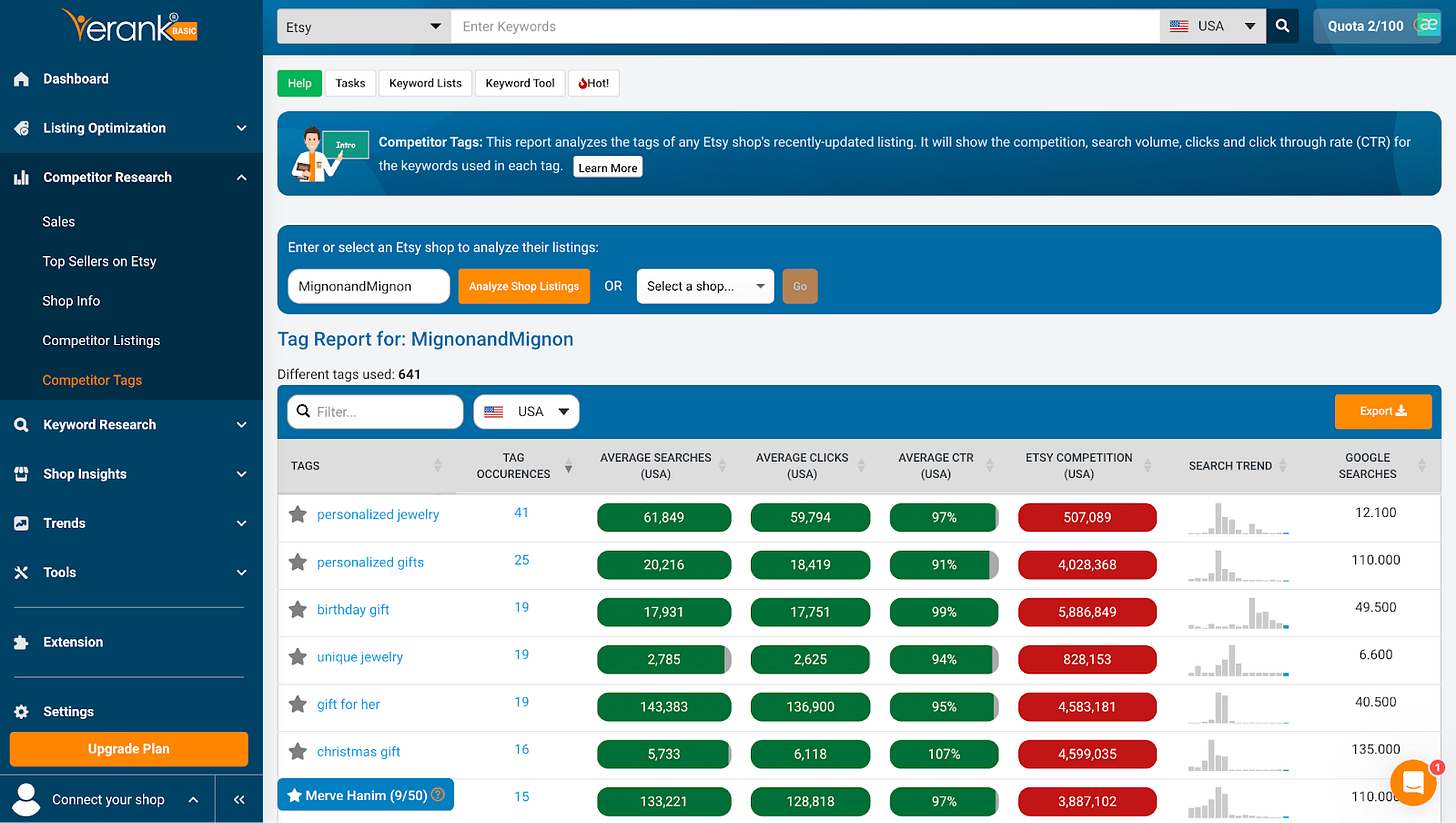
Task: Expand the Trends sidebar menu
Action: click(241, 523)
